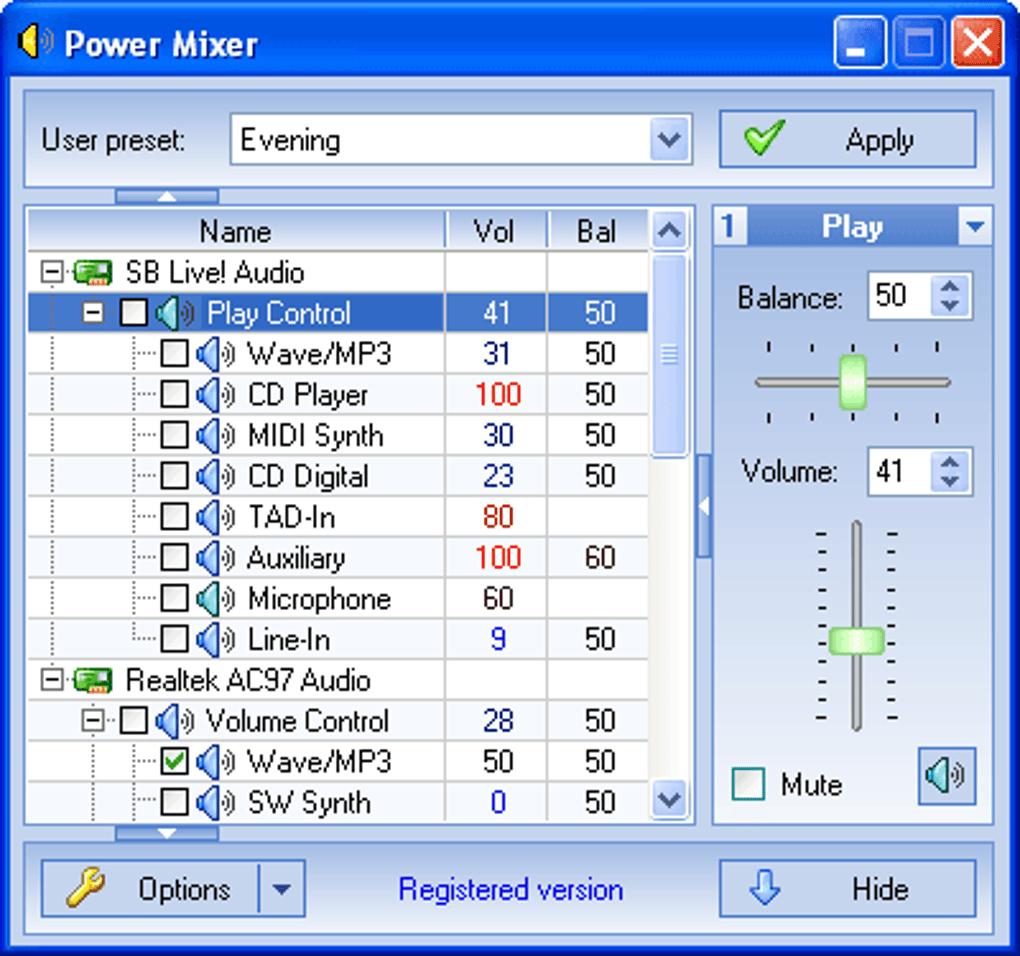Click the SW Synth volume value 0
The image size is (1020, 956).
(x=498, y=803)
